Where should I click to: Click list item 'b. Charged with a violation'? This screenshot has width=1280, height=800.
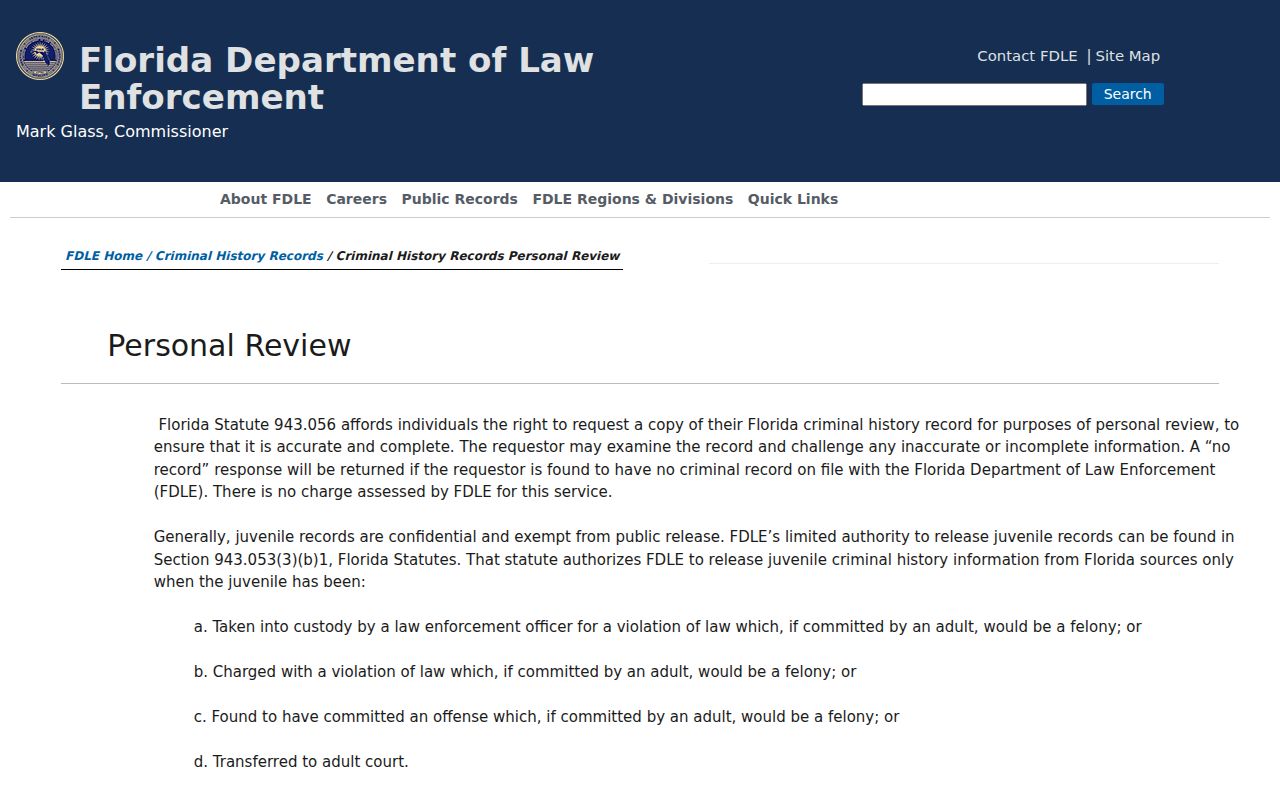pos(525,672)
